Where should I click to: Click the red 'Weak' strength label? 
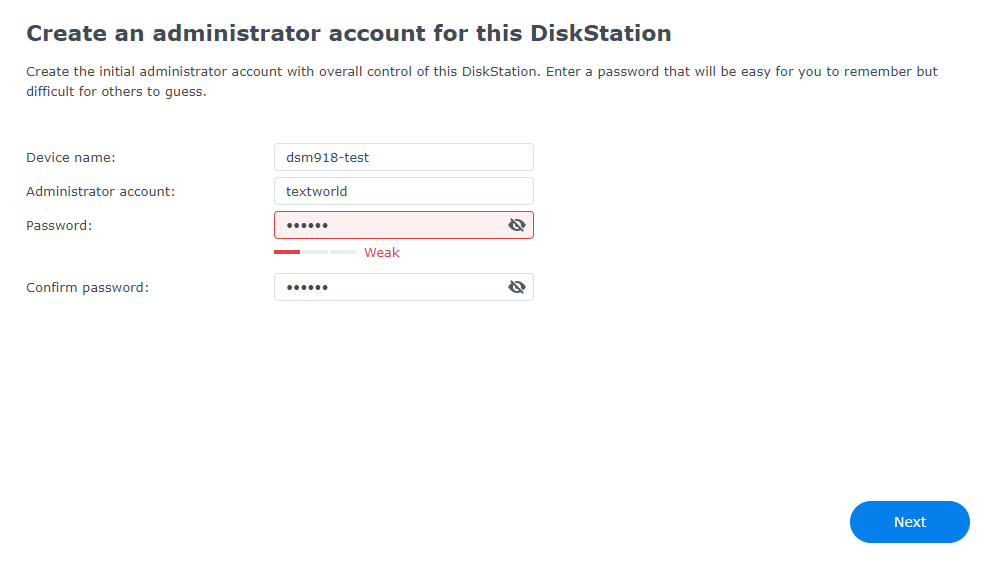(381, 253)
